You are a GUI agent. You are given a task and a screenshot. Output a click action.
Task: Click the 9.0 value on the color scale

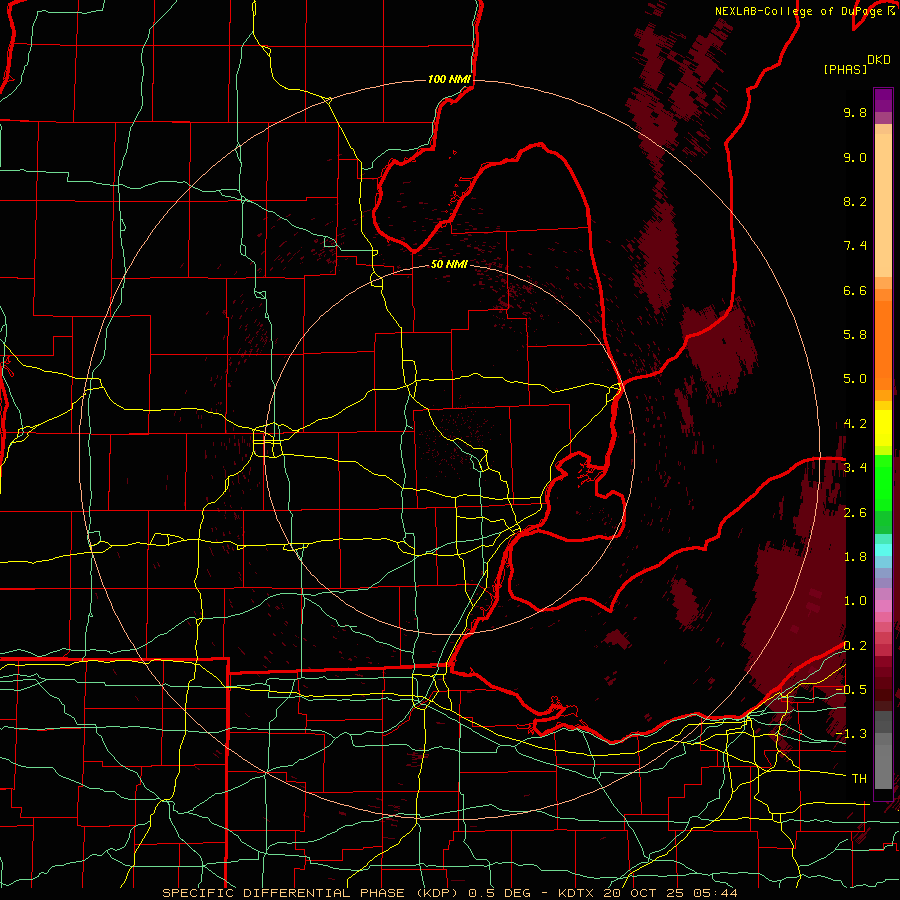click(x=855, y=157)
